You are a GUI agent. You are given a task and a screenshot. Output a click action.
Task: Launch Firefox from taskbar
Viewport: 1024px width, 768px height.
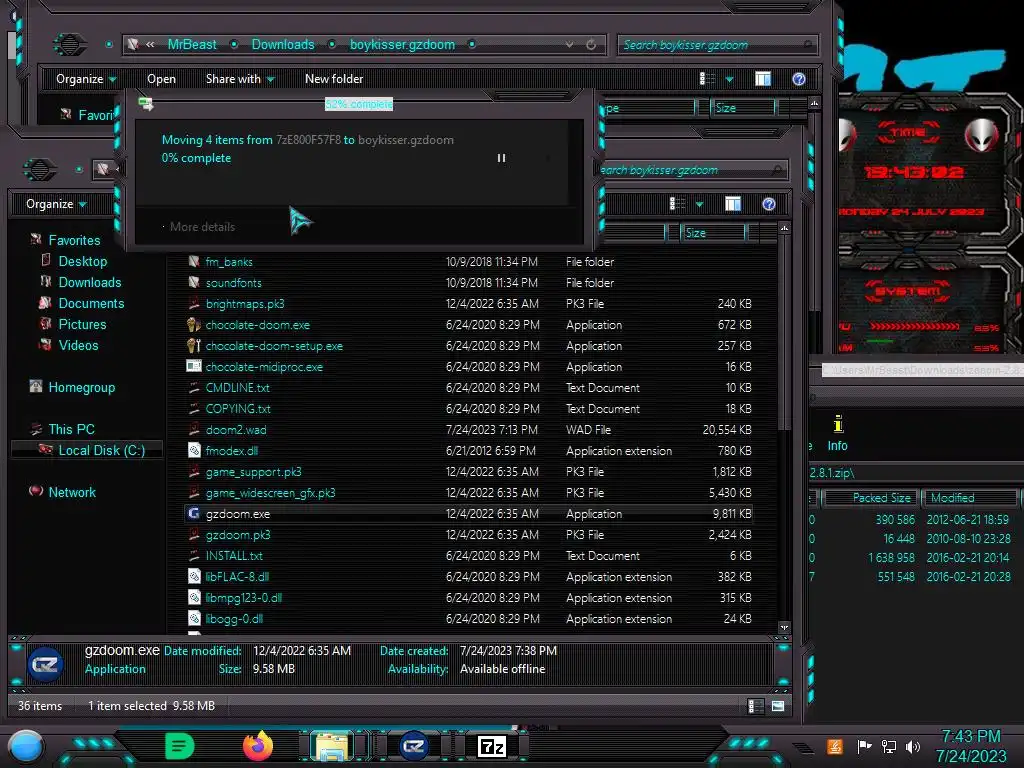click(x=258, y=746)
